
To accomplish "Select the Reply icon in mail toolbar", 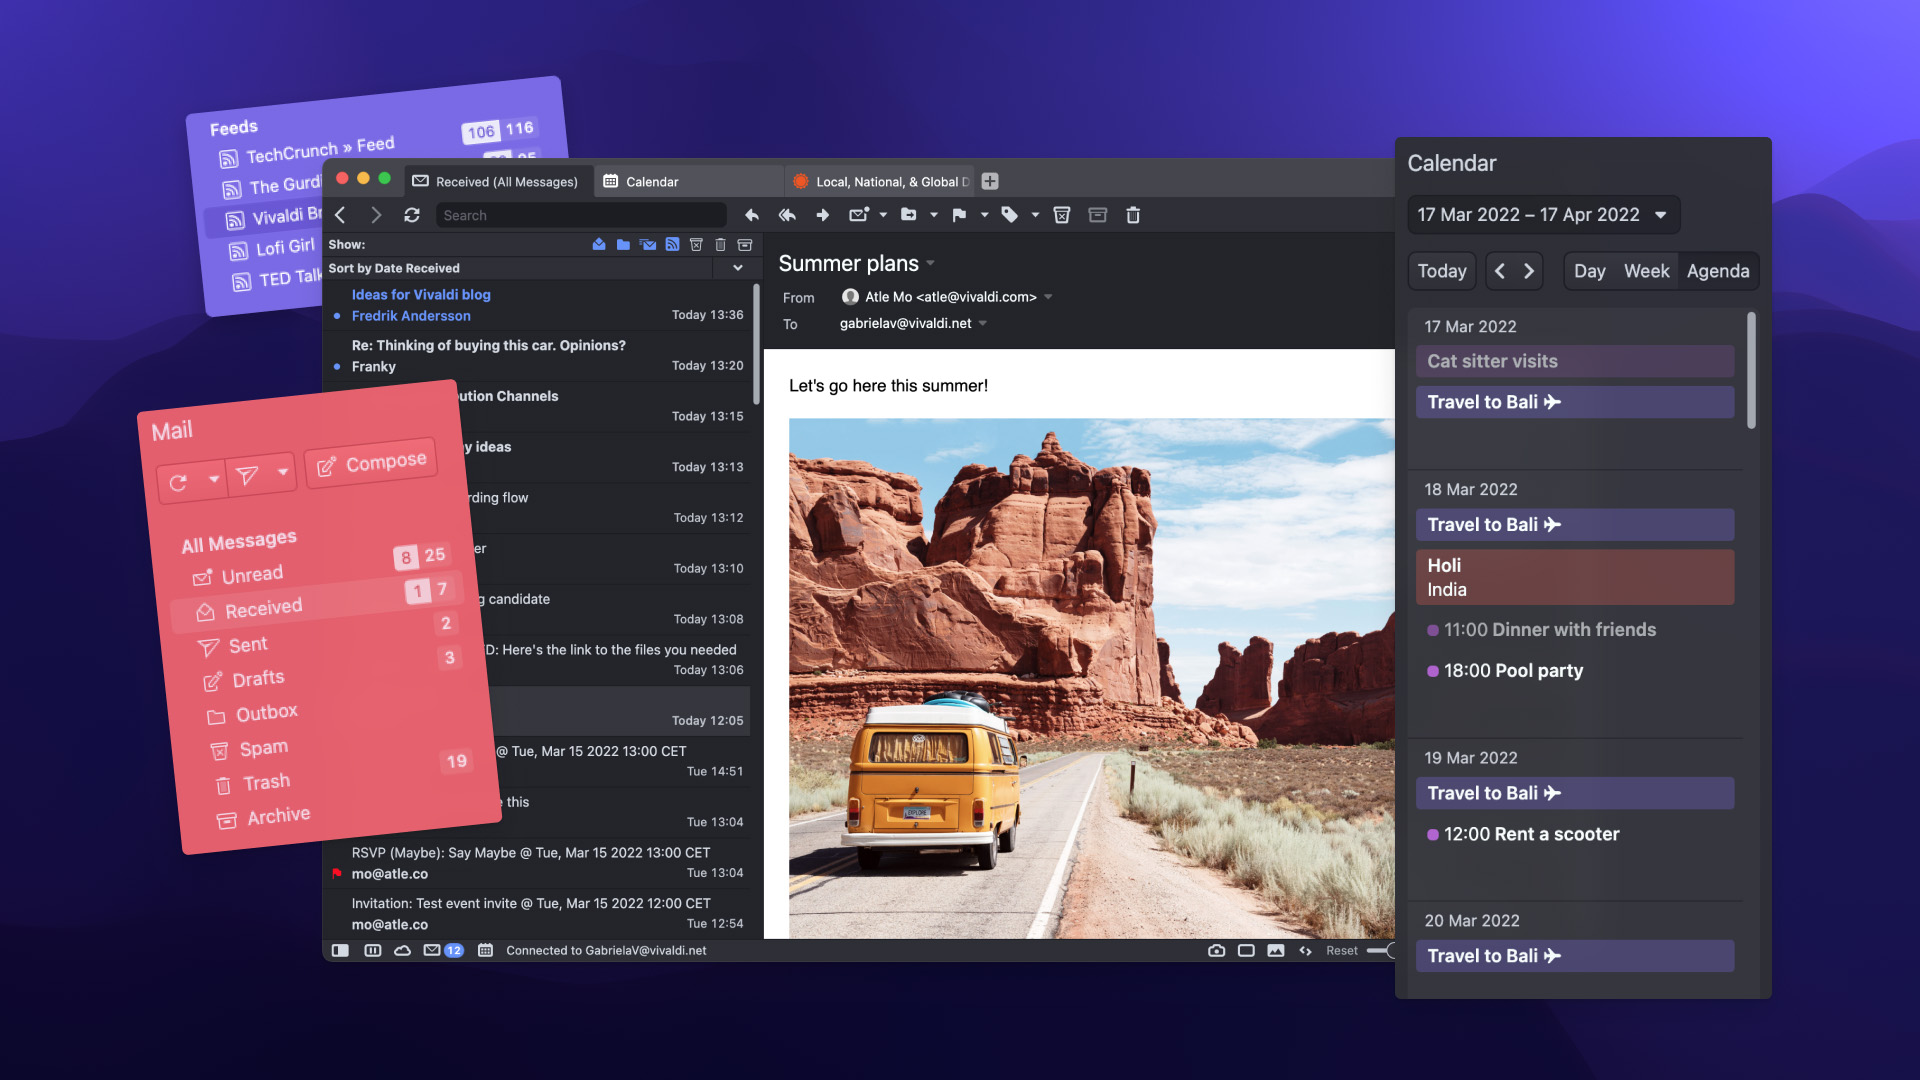I will [x=750, y=214].
